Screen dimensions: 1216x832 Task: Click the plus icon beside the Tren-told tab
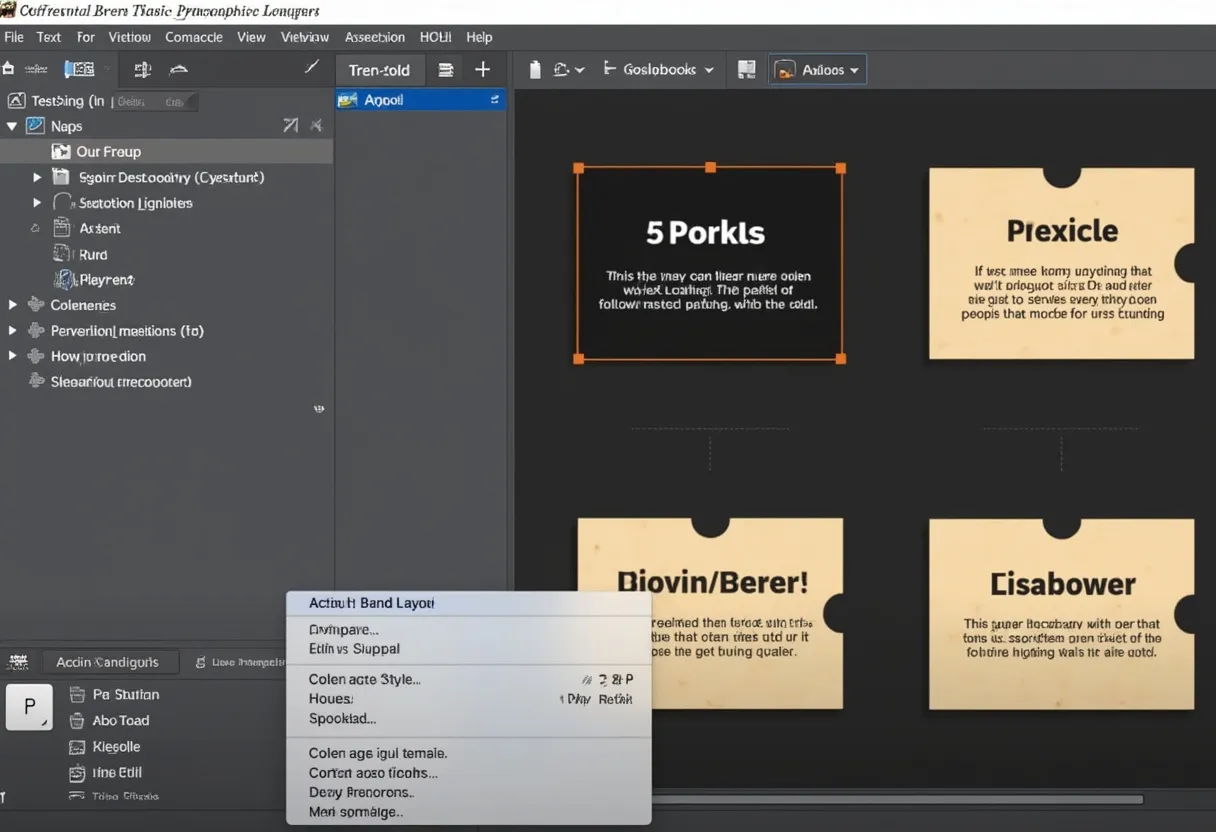[482, 70]
